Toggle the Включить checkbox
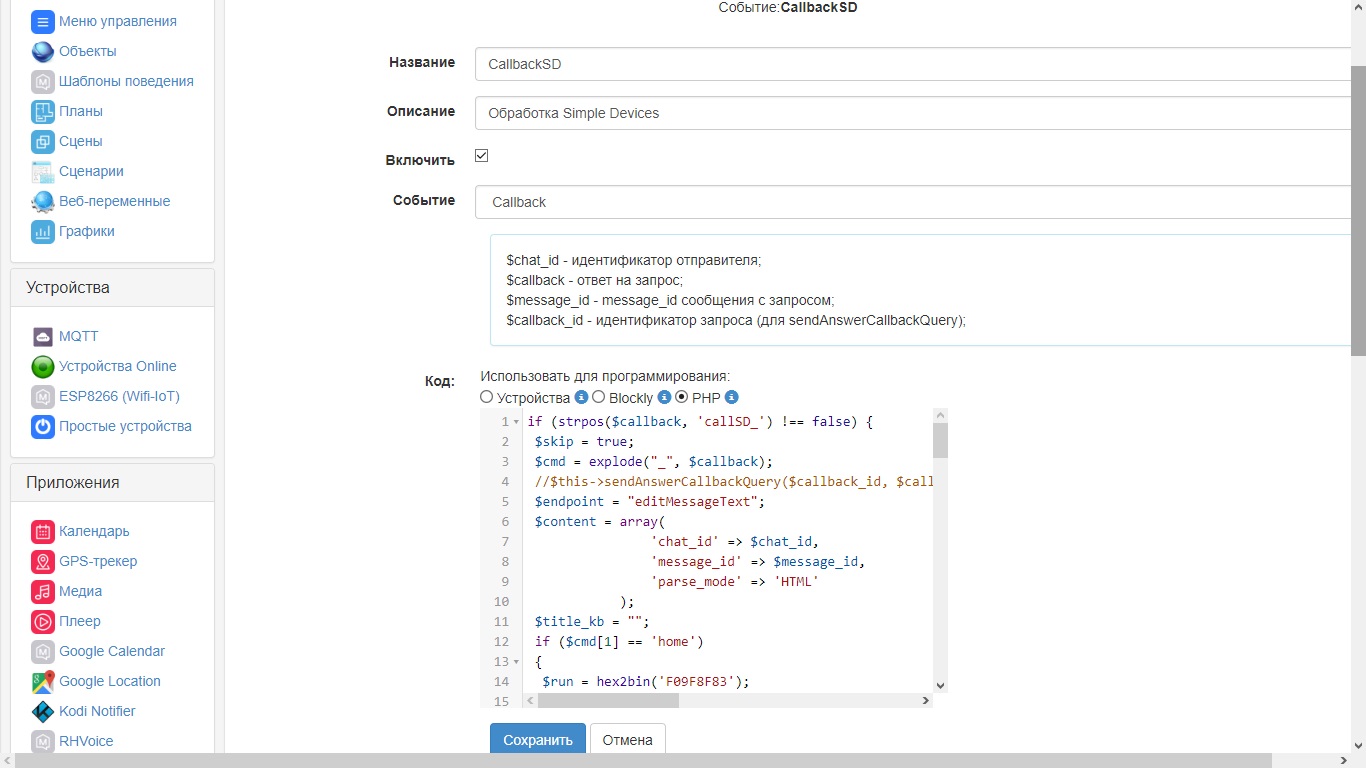 [481, 156]
